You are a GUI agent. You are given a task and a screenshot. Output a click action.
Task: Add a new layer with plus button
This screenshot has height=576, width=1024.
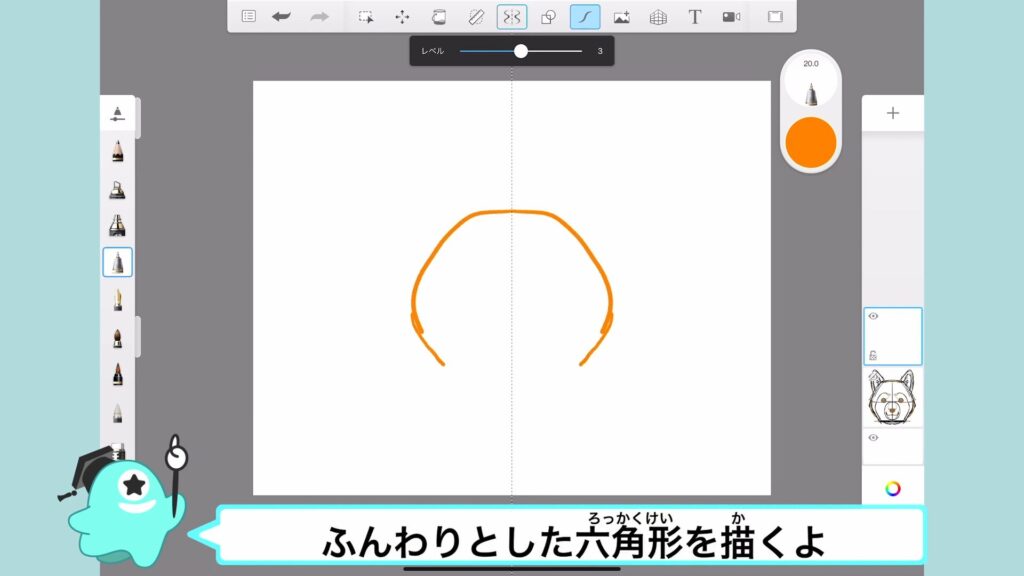click(892, 113)
